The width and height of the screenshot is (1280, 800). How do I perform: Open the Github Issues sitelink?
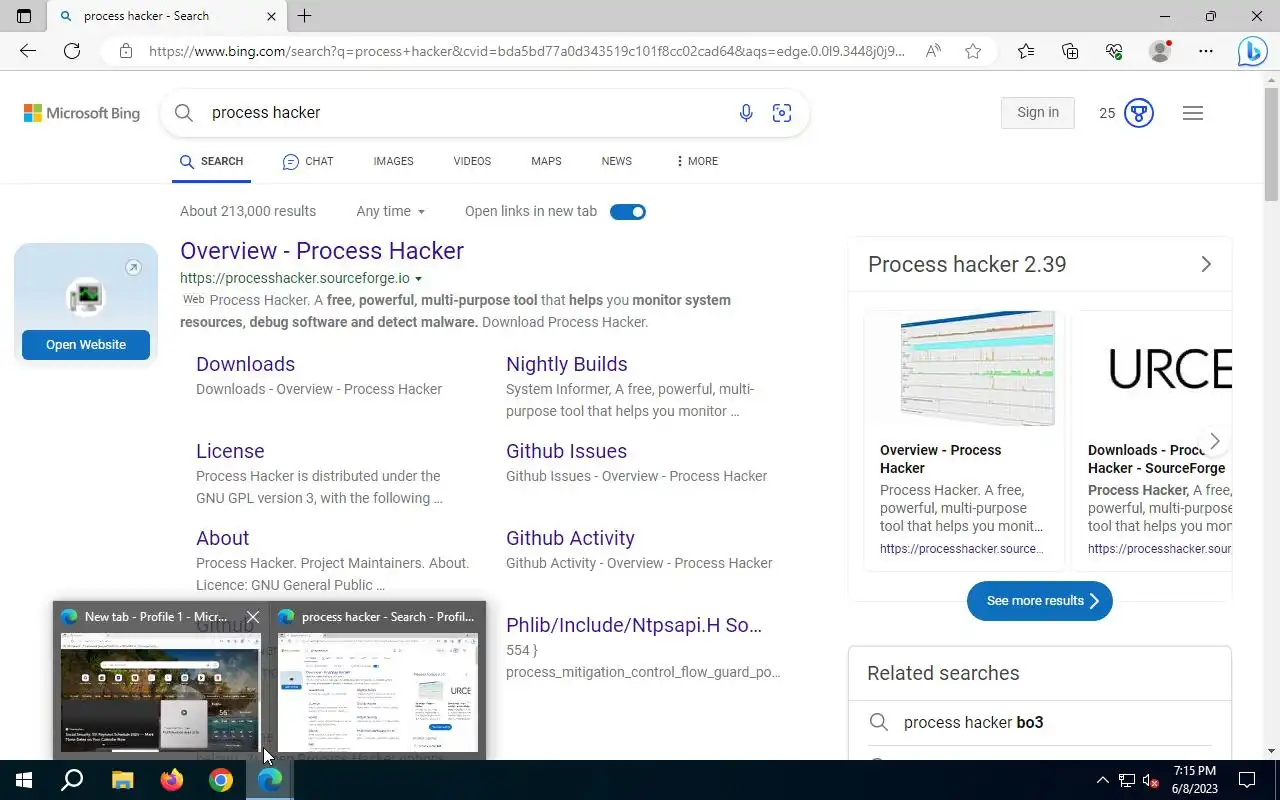[x=566, y=451]
